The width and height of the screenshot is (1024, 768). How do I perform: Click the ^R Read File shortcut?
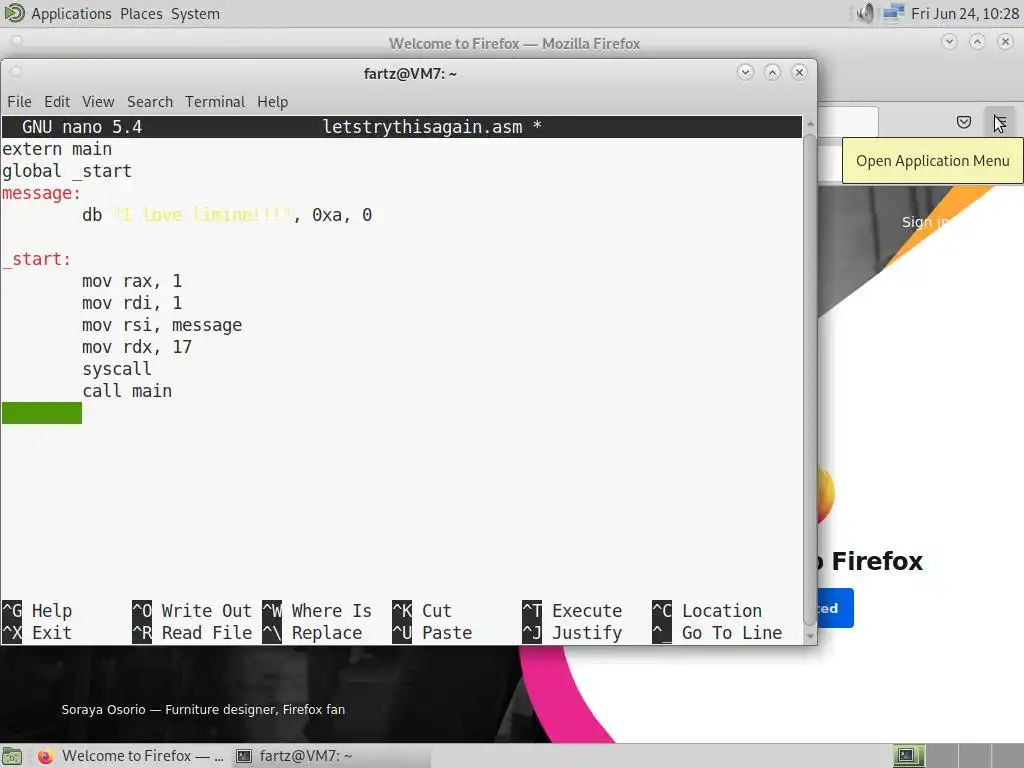(192, 633)
